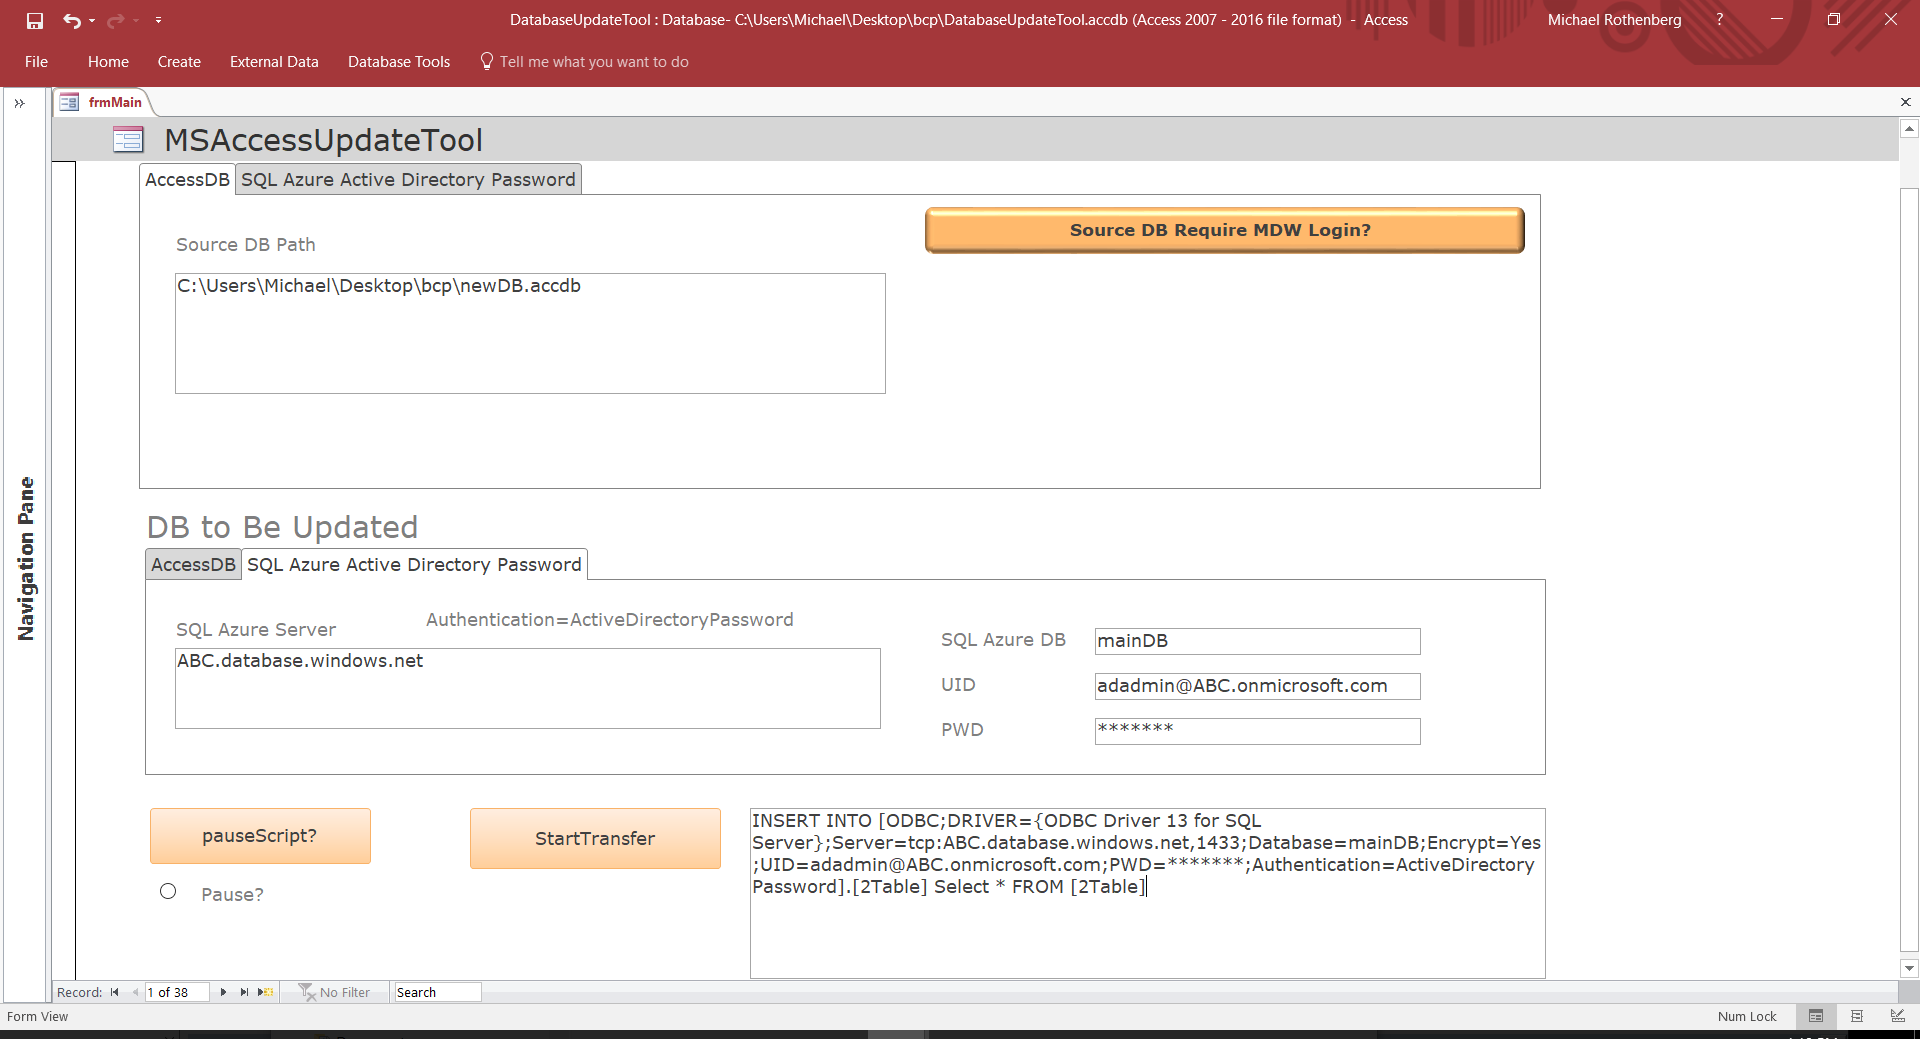
Task: Select AccessDB tab under DB to Be Updated
Action: coord(193,565)
